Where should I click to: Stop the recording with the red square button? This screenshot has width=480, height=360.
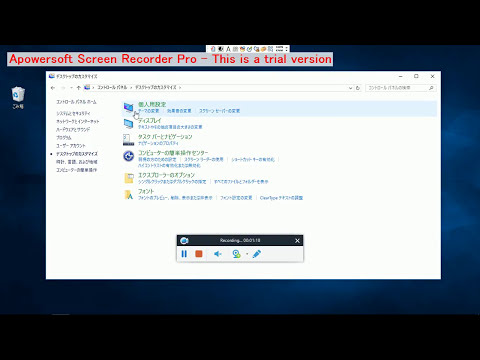199,254
